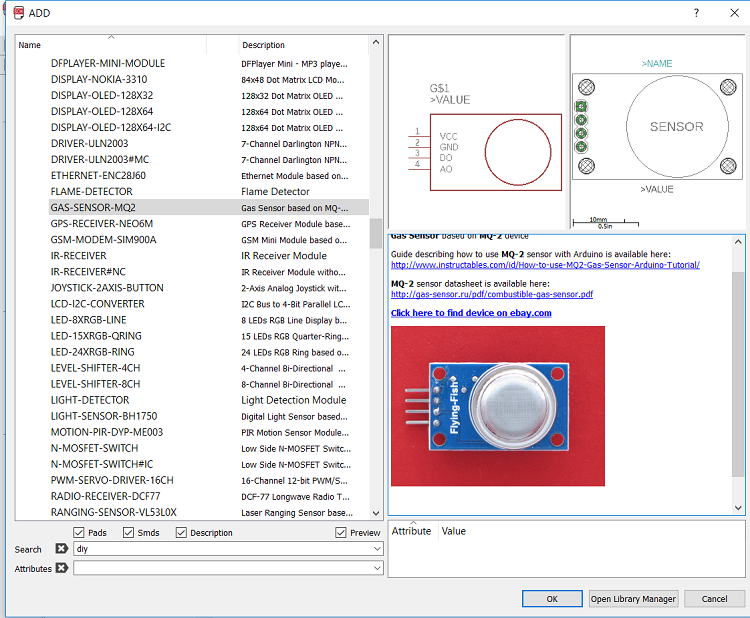This screenshot has width=750, height=618.
Task: Toggle the Preview checkbox
Action: 341,532
